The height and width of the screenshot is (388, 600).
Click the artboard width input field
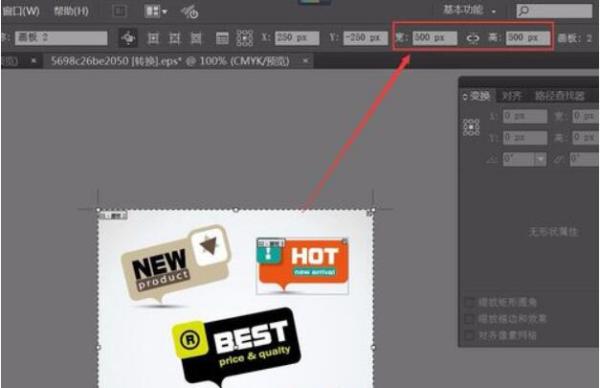435,38
